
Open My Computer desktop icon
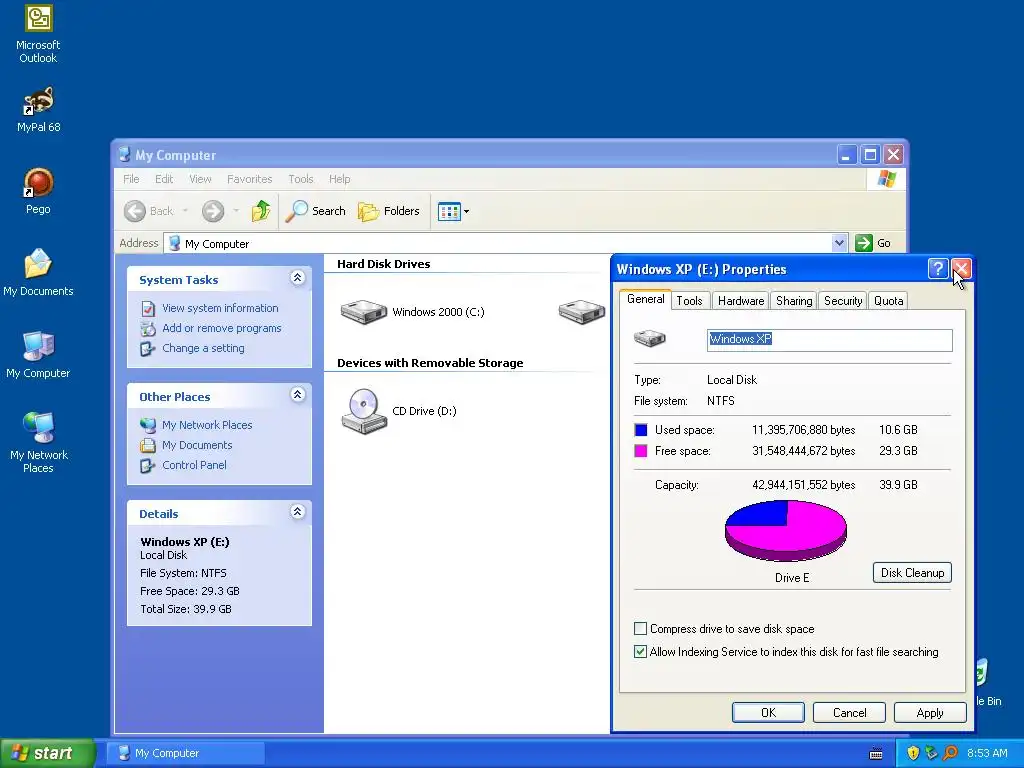click(x=38, y=355)
